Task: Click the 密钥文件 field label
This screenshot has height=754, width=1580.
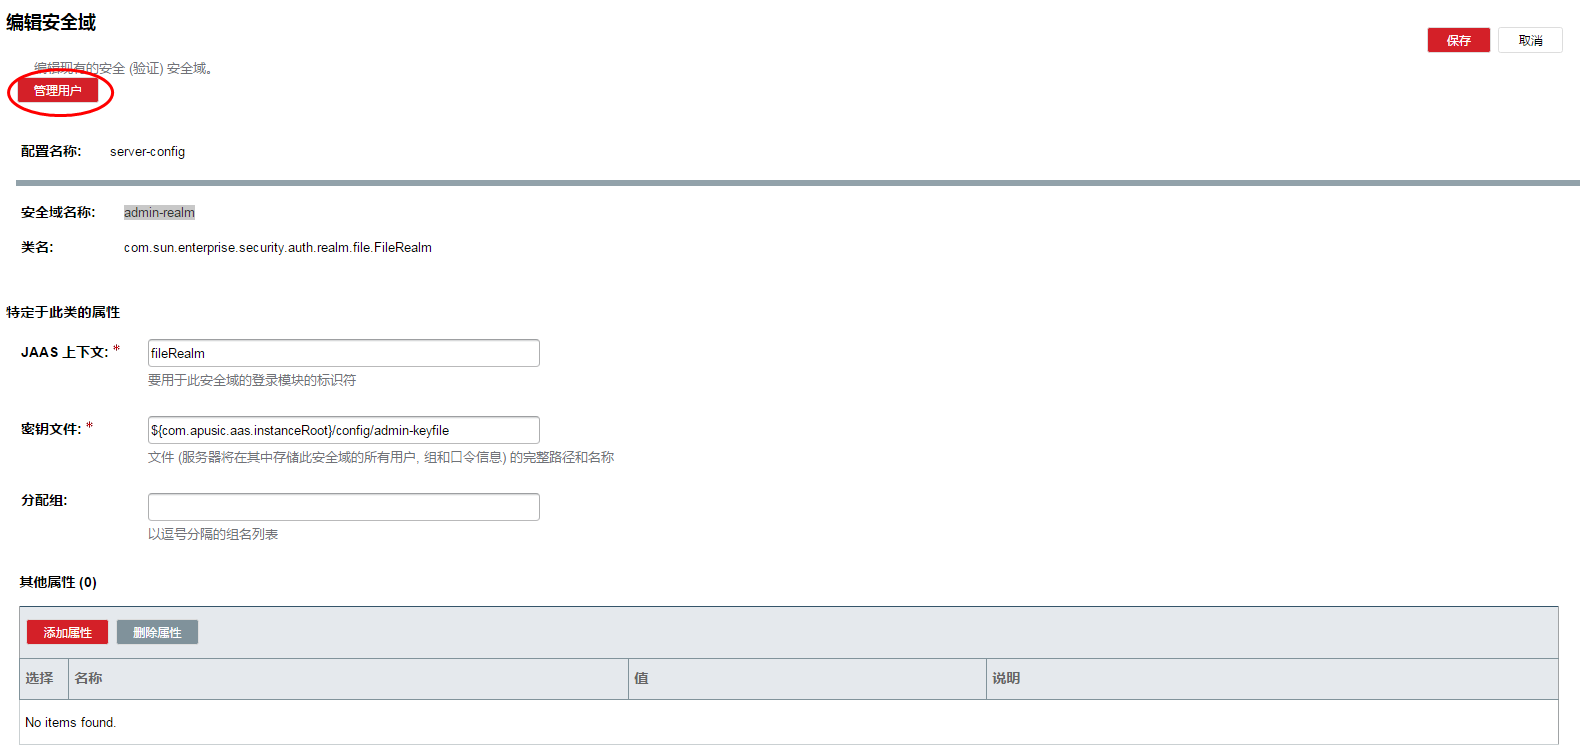Action: point(51,429)
